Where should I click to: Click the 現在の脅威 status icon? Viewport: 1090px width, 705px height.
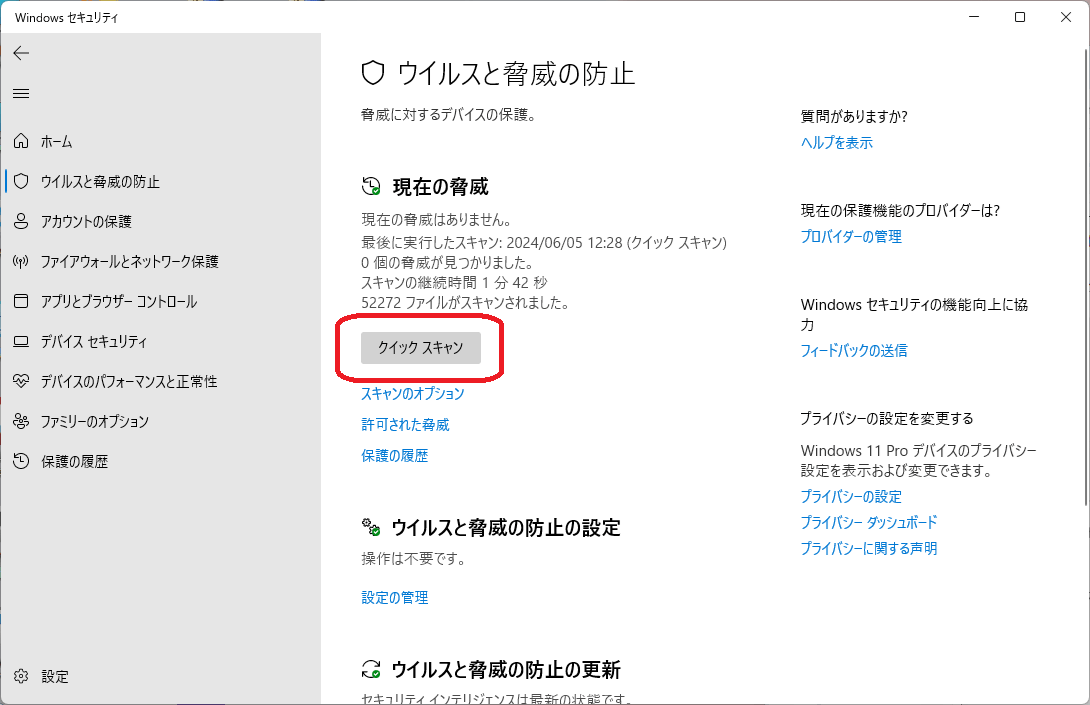[371, 186]
